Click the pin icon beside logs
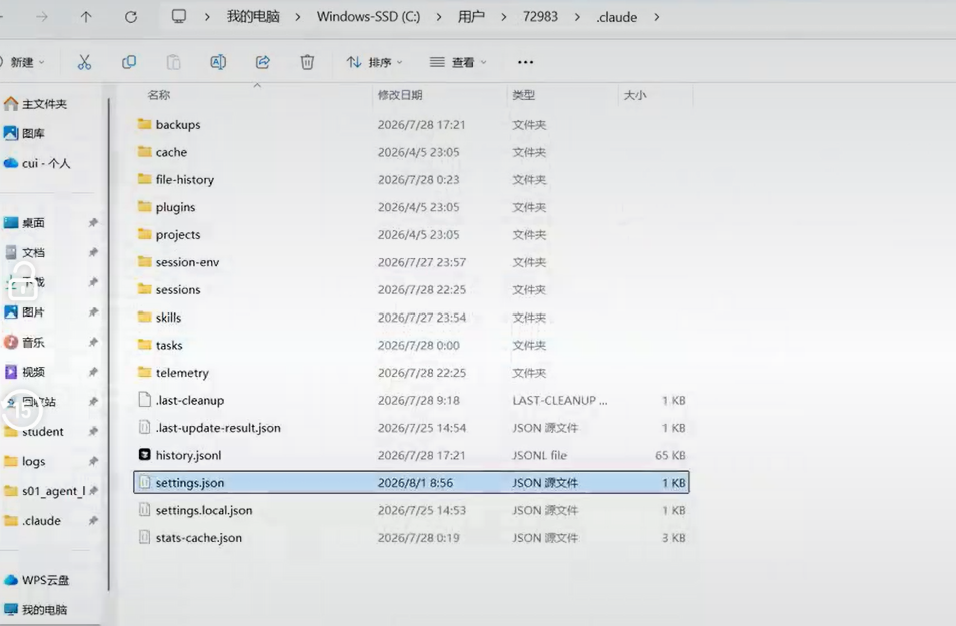Viewport: 956px width, 626px height. point(93,461)
